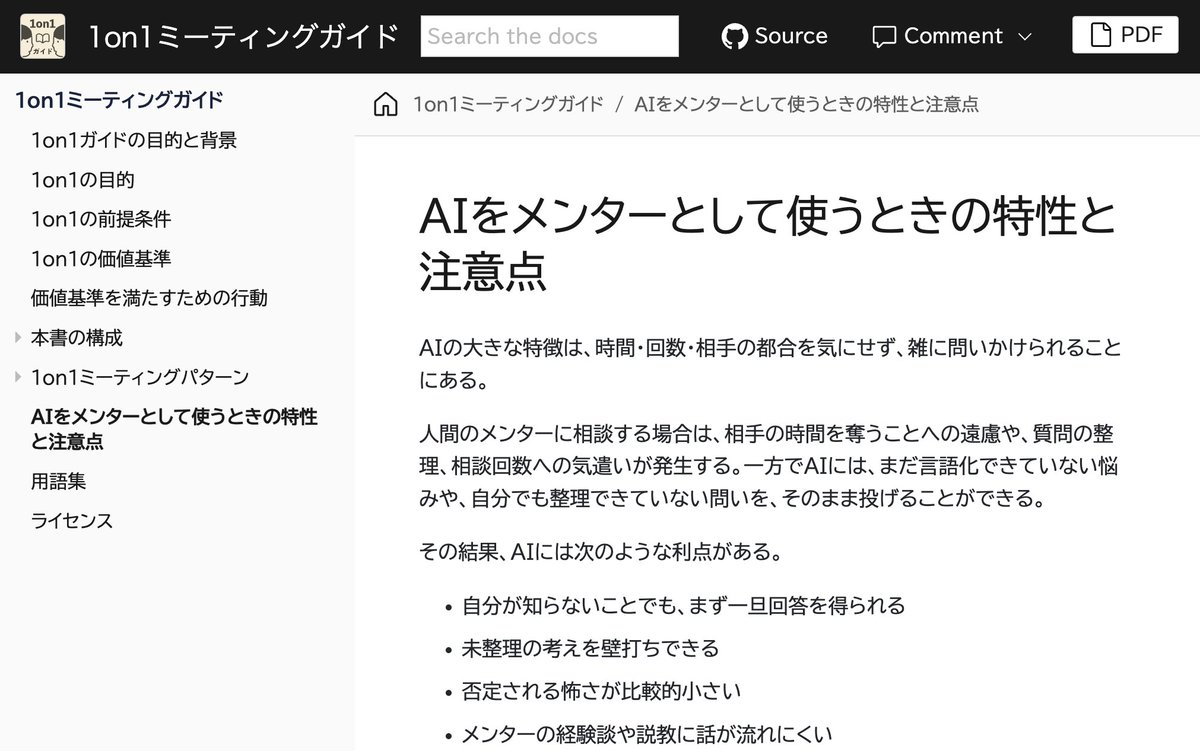
Task: Open ライセンス in sidebar
Action: click(x=72, y=521)
